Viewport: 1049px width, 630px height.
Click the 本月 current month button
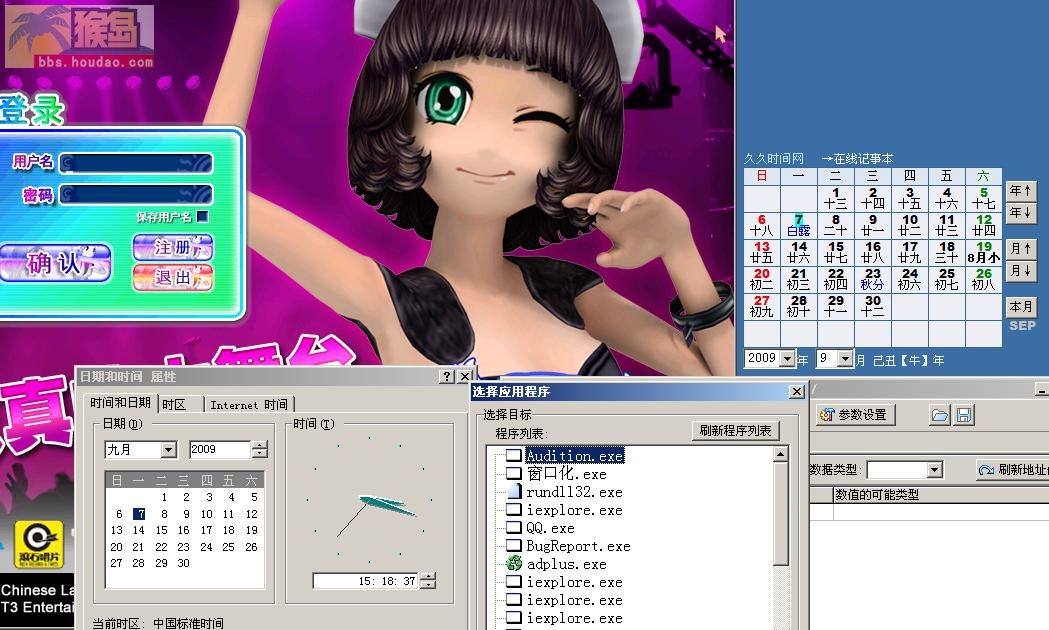[1021, 307]
